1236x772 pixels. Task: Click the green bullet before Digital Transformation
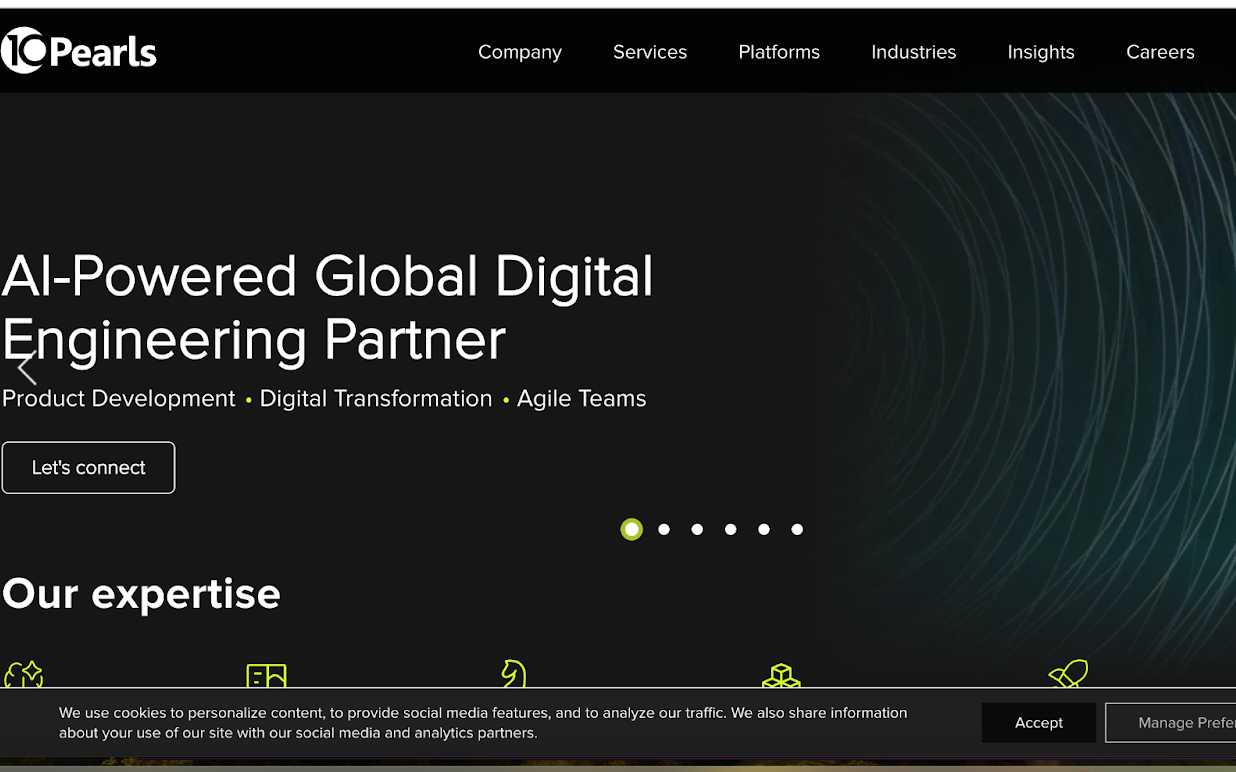(x=248, y=400)
